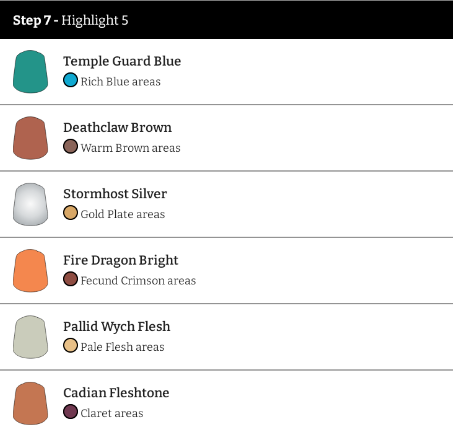The image size is (453, 433).
Task: Click the Deathclaw Brown paint name
Action: pos(117,128)
